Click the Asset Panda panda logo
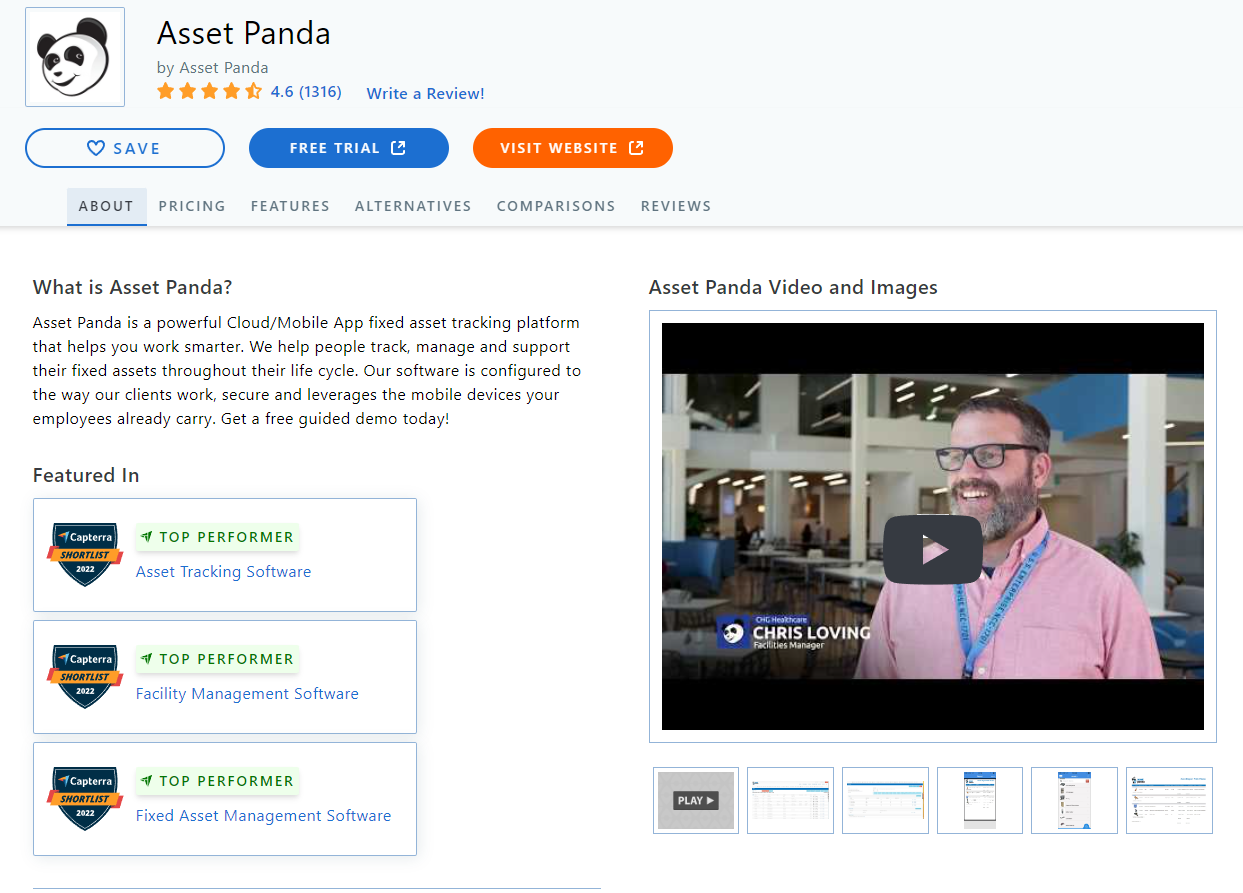Viewport: 1243px width, 893px height. (75, 57)
